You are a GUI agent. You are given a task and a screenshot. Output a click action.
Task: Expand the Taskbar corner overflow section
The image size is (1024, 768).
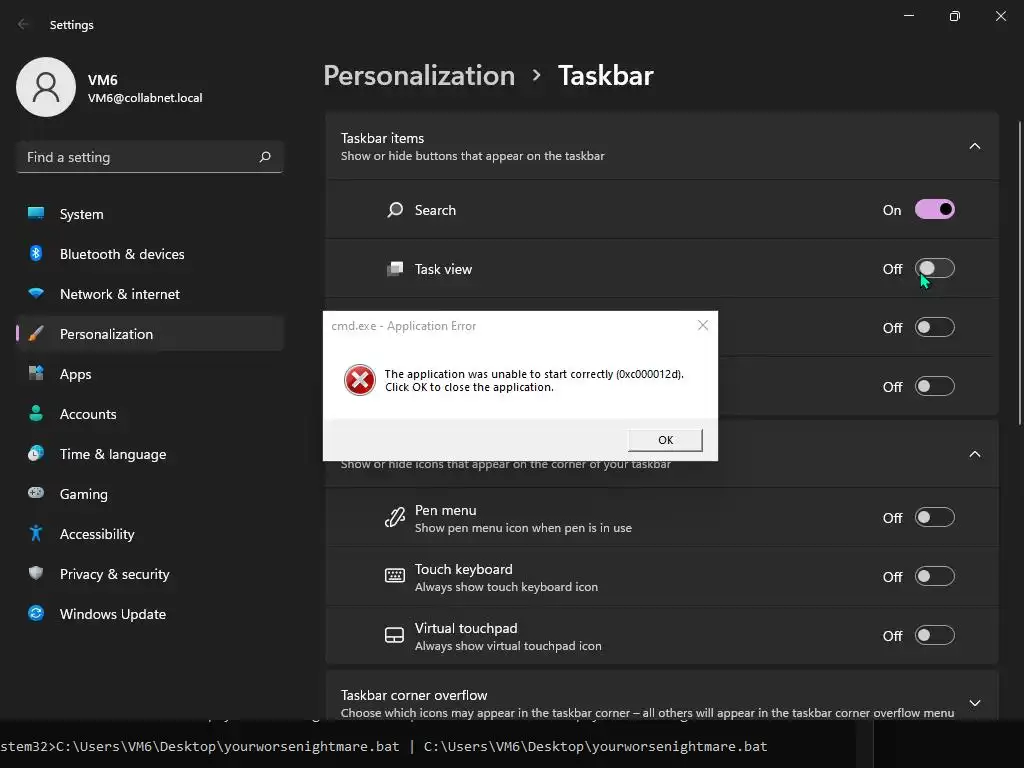click(x=974, y=703)
